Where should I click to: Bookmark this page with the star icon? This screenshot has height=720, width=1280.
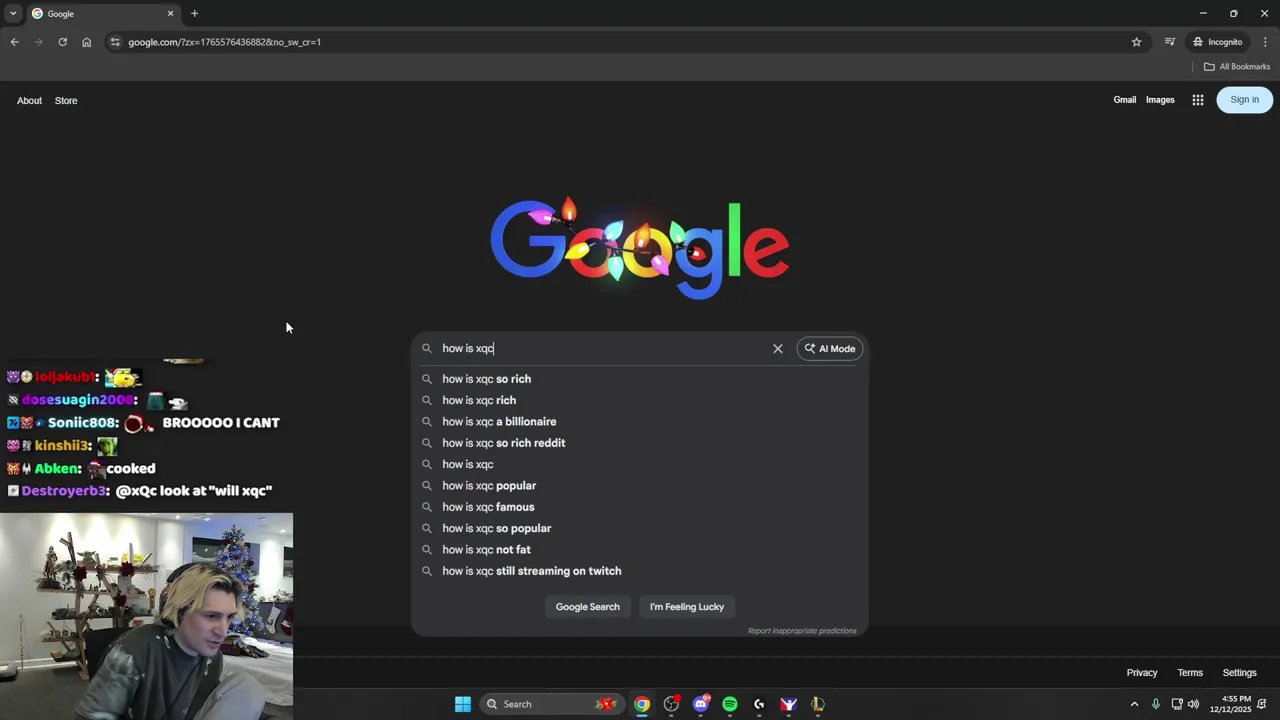(x=1136, y=42)
